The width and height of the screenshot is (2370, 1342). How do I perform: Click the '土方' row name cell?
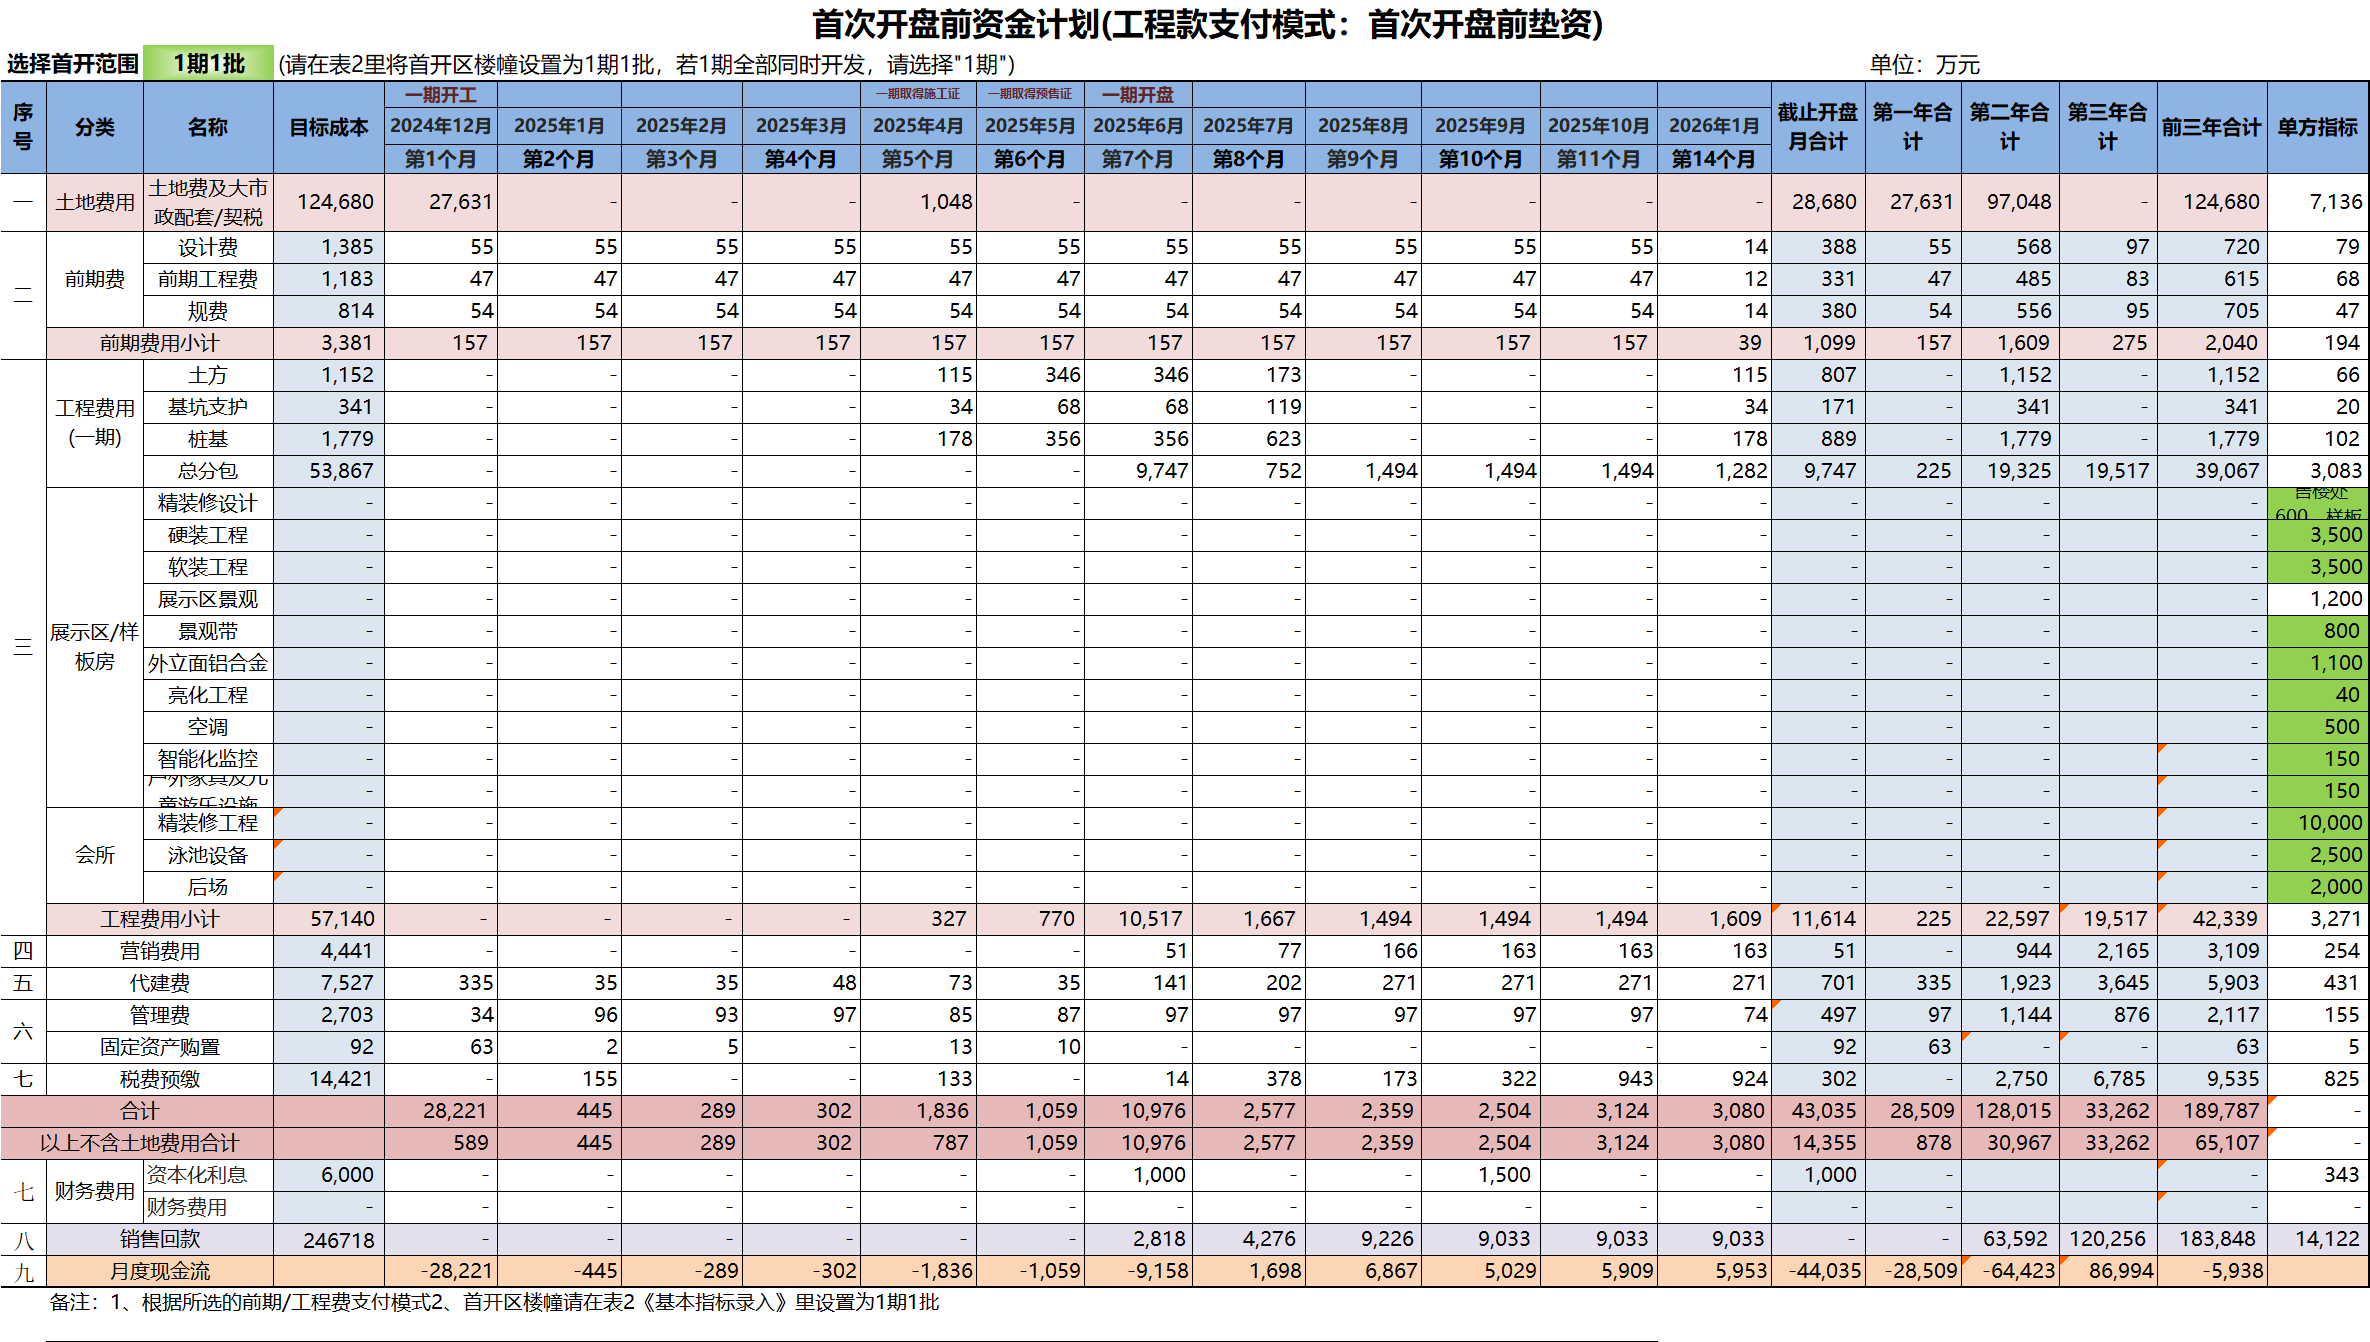208,375
